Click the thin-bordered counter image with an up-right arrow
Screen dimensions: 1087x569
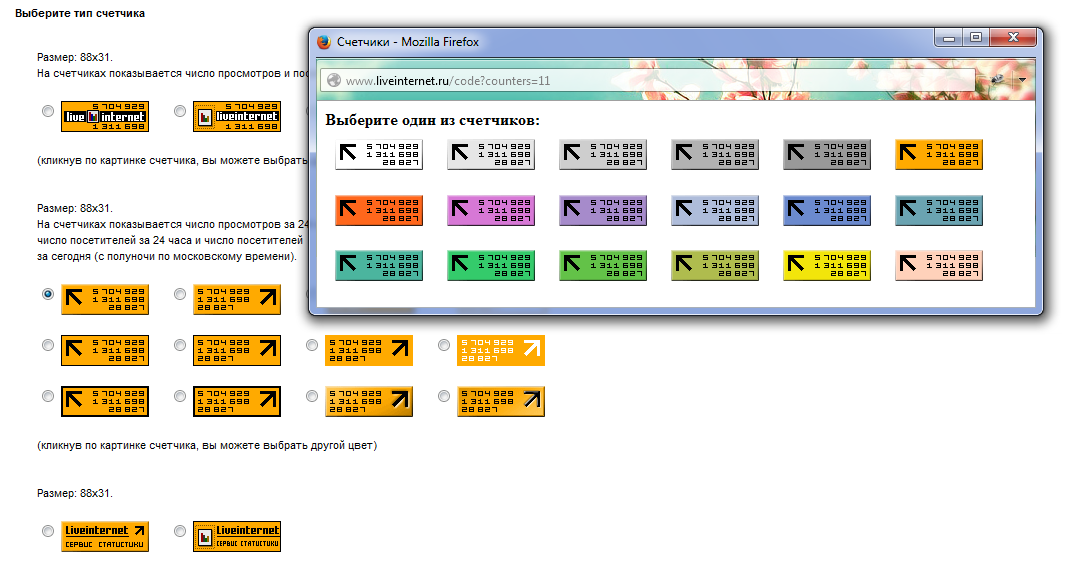point(237,350)
